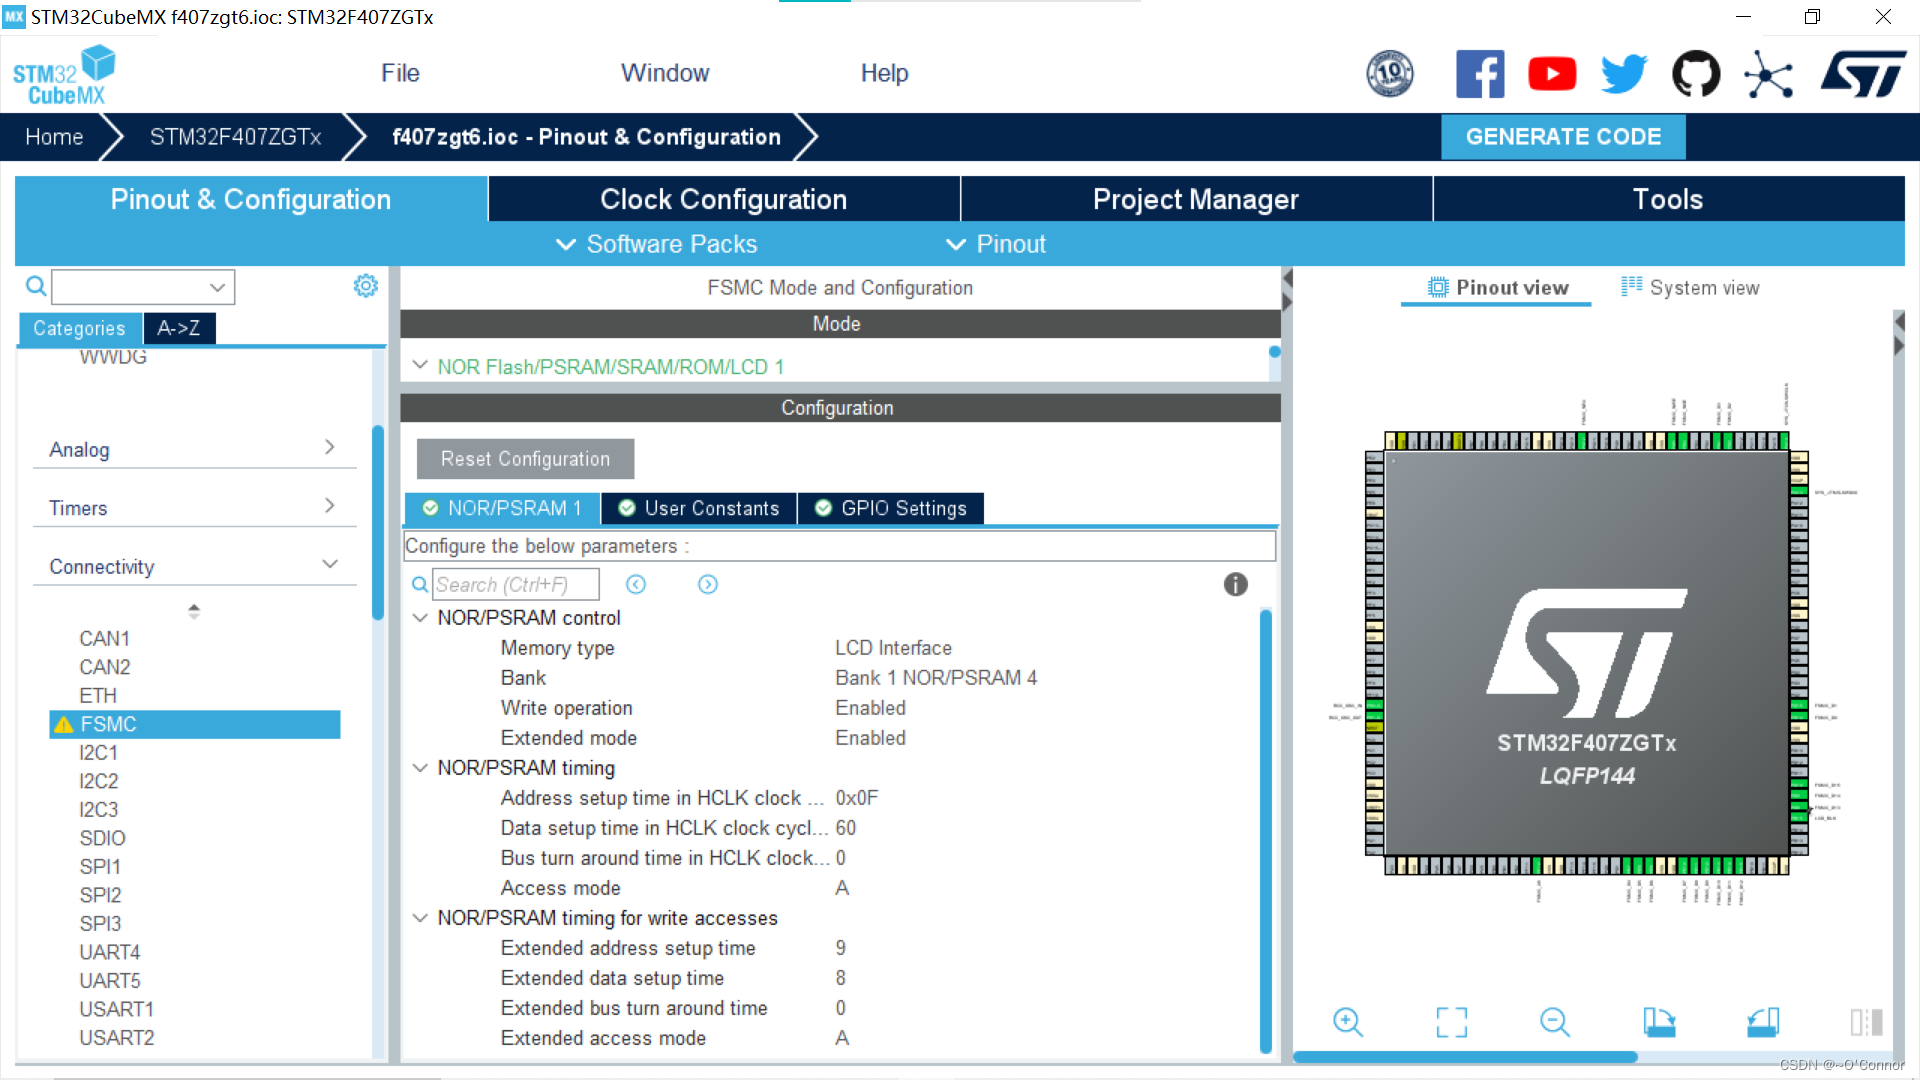Open the GitHub icon link
This screenshot has height=1080, width=1920.
[x=1696, y=74]
